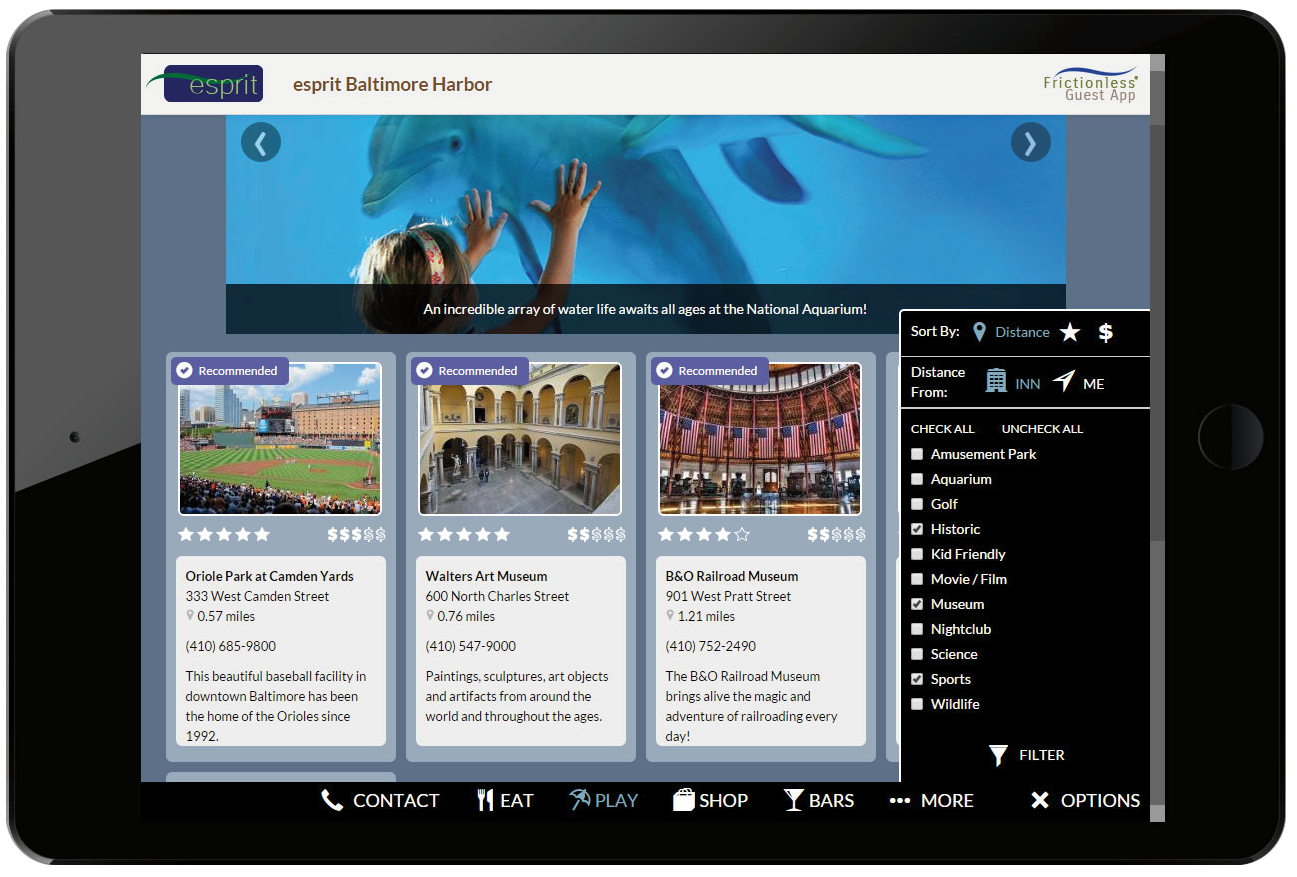
Task: Apply the FILTER button text
Action: pyautogui.click(x=1042, y=755)
